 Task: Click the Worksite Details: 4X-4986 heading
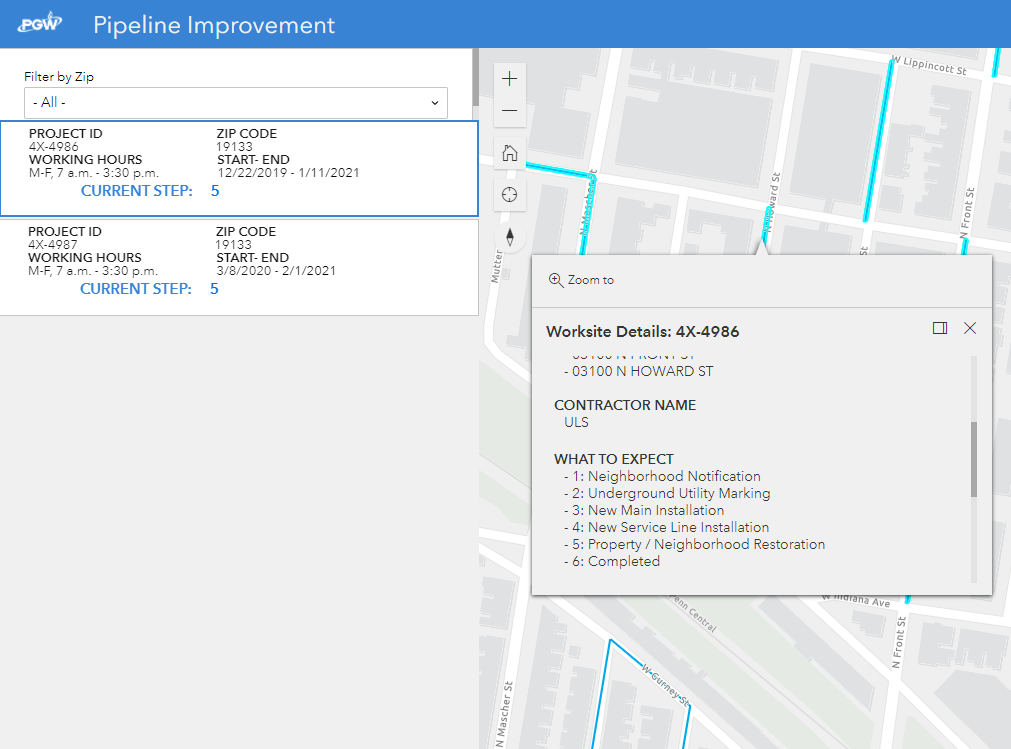coord(642,331)
